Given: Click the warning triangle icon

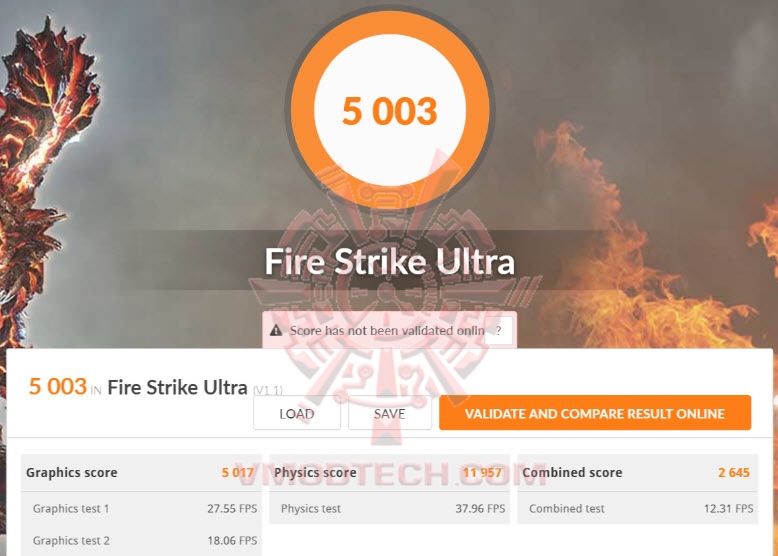Looking at the screenshot, I should (x=276, y=330).
